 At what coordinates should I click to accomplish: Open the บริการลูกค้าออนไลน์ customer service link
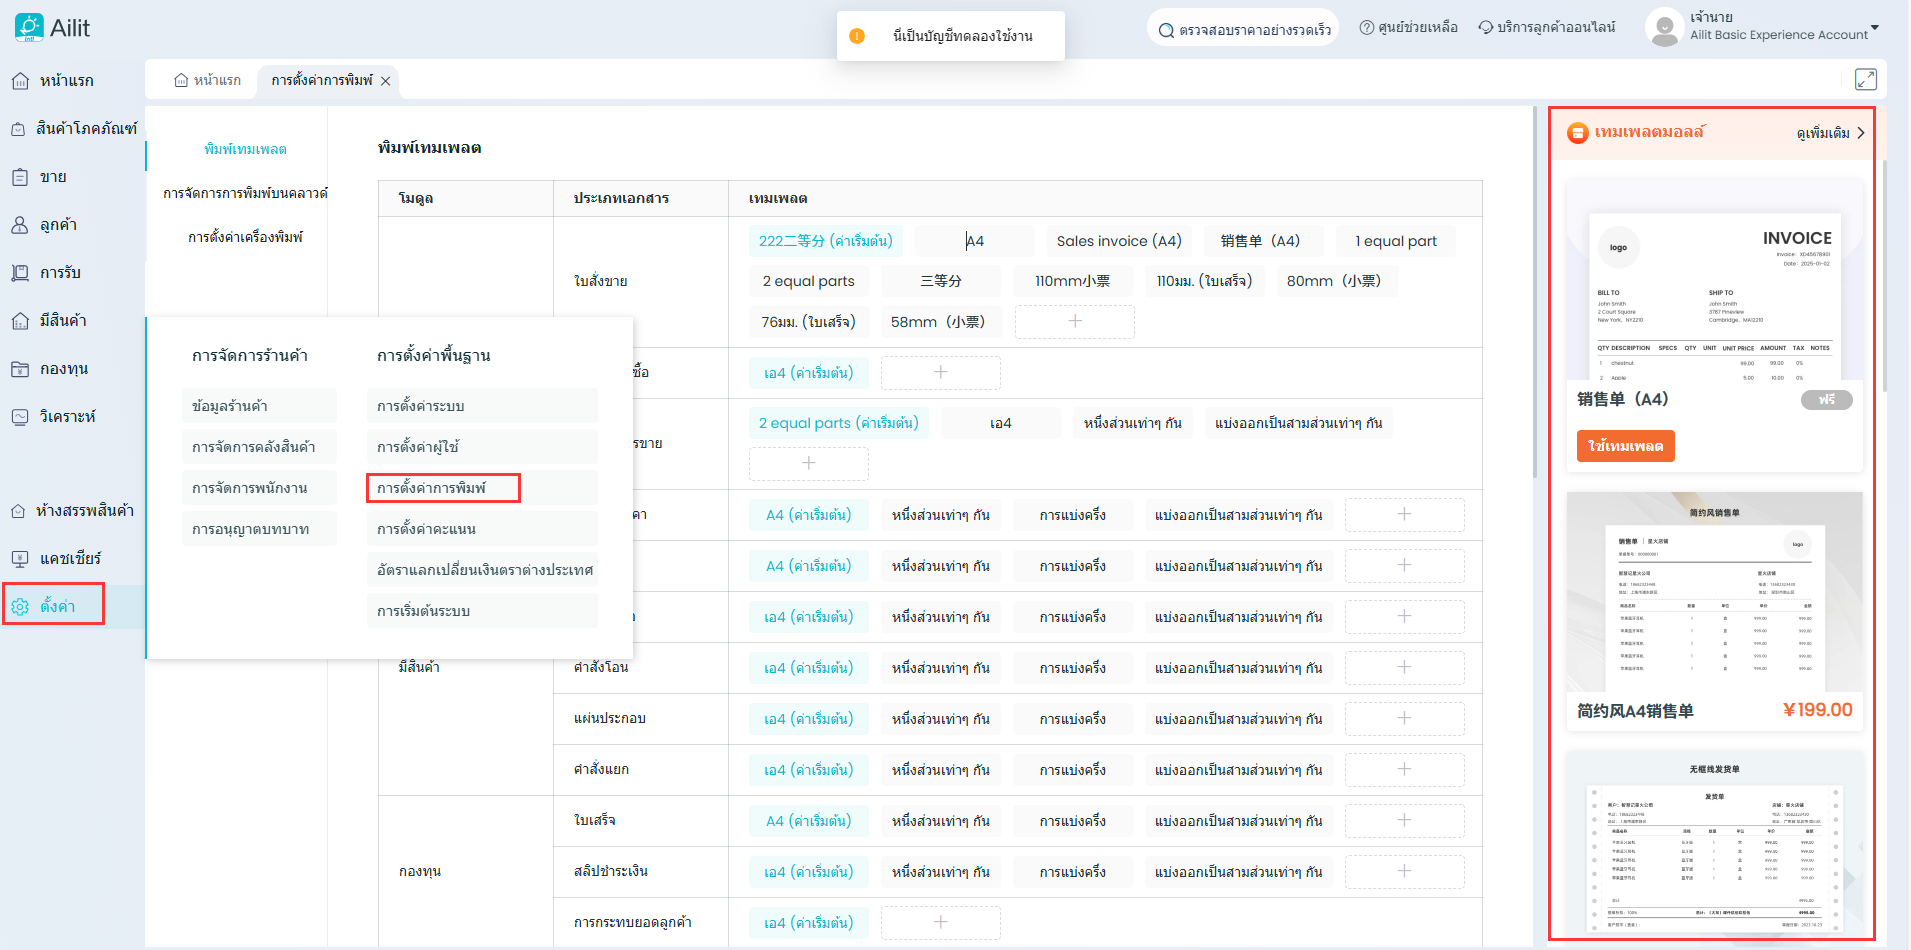pos(1546,28)
